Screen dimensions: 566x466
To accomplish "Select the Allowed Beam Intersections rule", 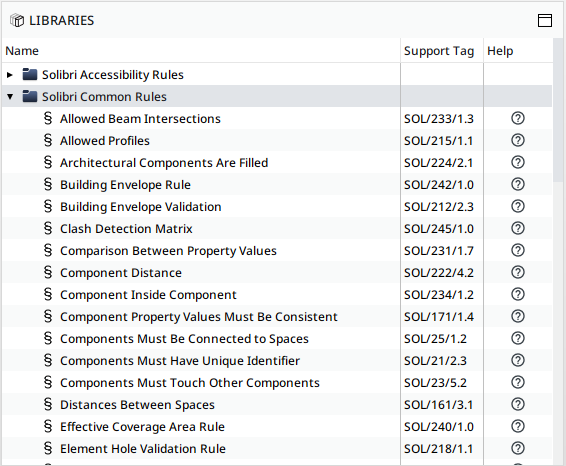I will [140, 119].
